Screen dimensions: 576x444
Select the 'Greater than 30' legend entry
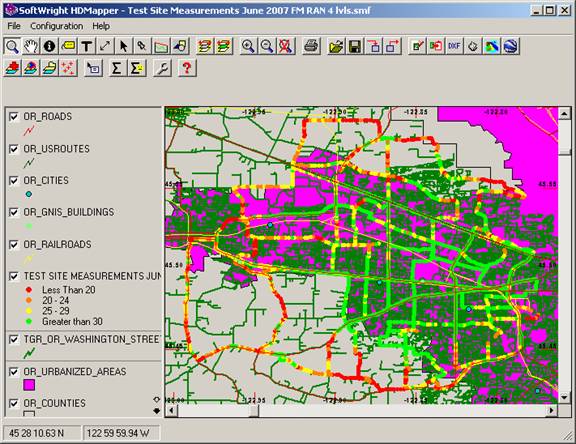tap(72, 322)
